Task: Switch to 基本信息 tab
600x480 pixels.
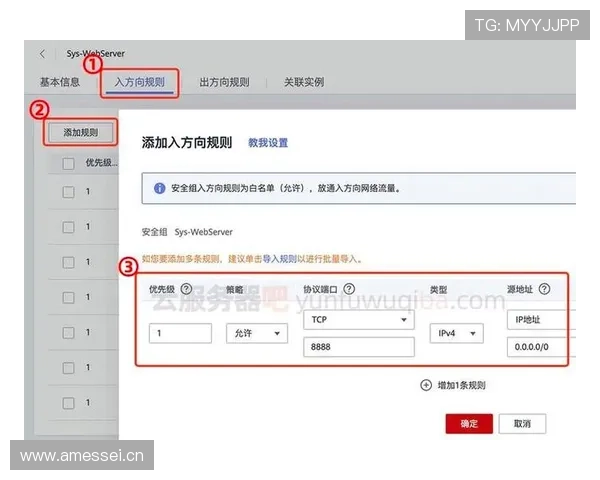Action: click(60, 82)
